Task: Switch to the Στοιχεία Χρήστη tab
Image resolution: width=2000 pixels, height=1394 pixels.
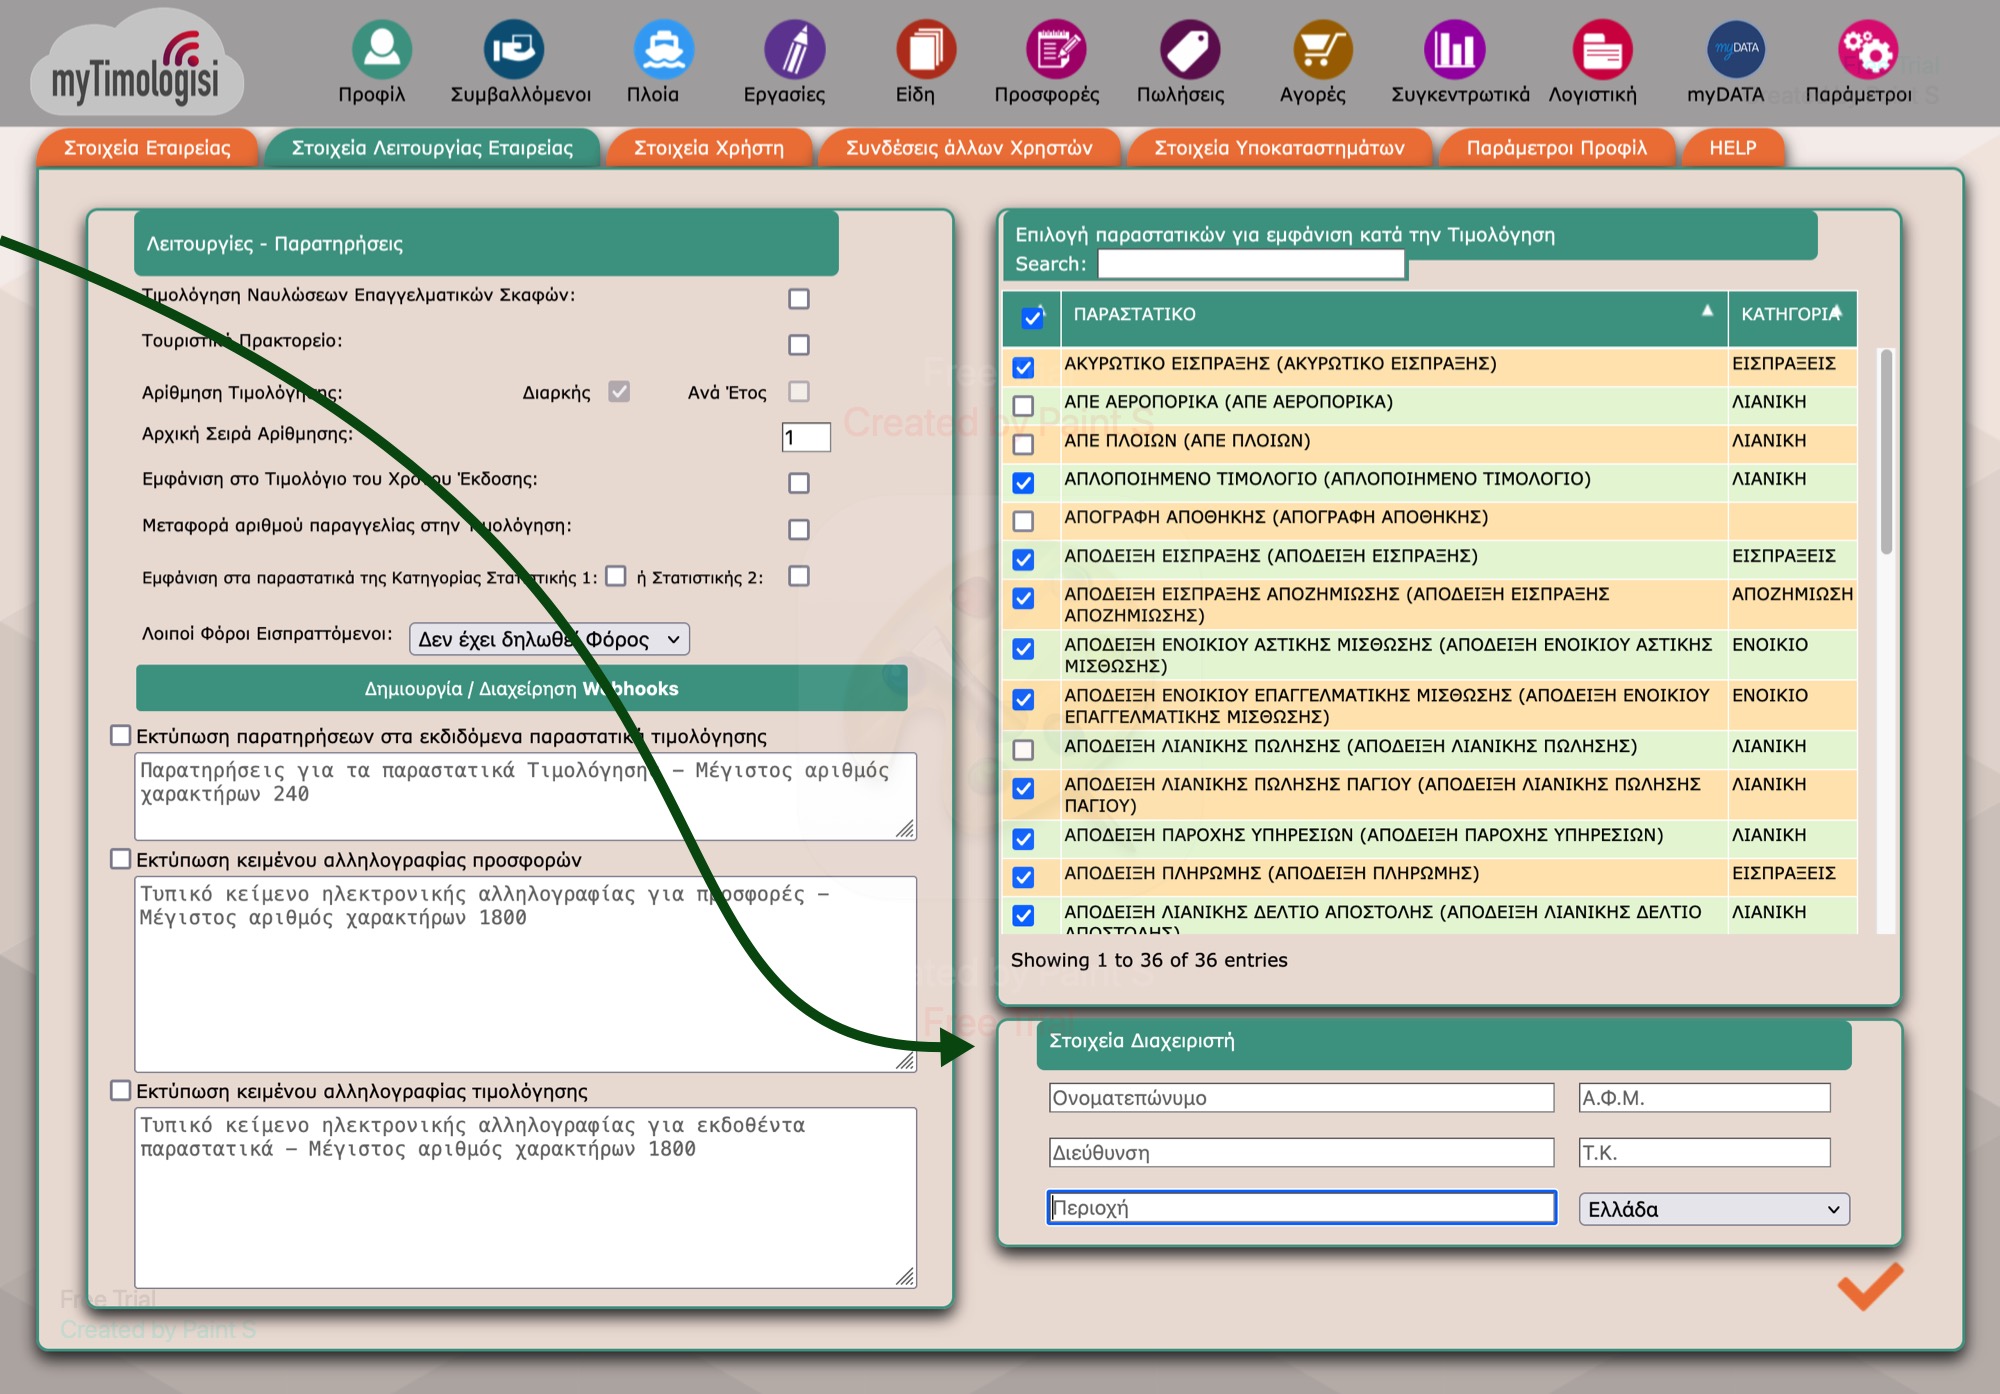Action: tap(708, 148)
